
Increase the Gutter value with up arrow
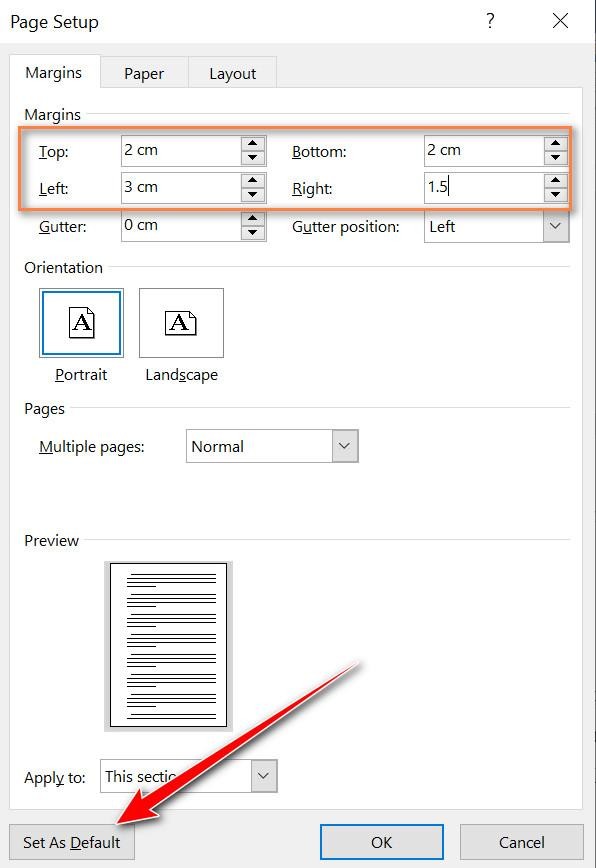(253, 218)
